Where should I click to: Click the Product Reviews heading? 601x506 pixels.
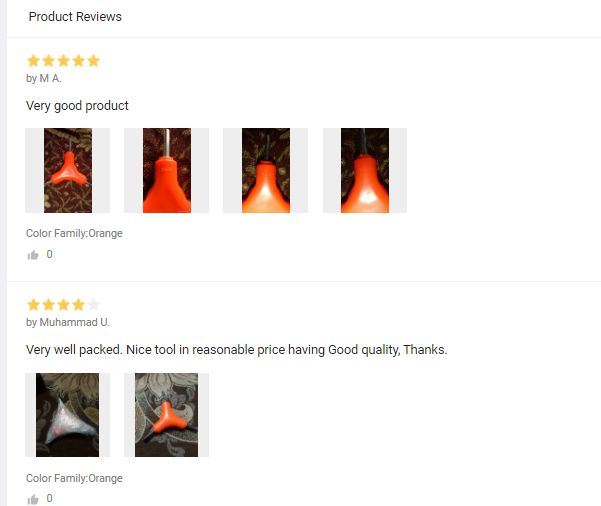point(75,16)
